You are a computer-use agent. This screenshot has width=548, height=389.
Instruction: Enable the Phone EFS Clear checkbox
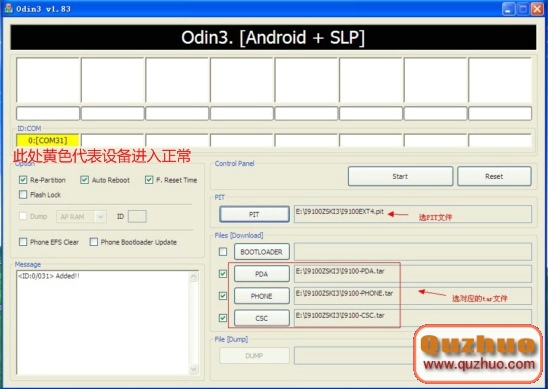pyautogui.click(x=23, y=242)
